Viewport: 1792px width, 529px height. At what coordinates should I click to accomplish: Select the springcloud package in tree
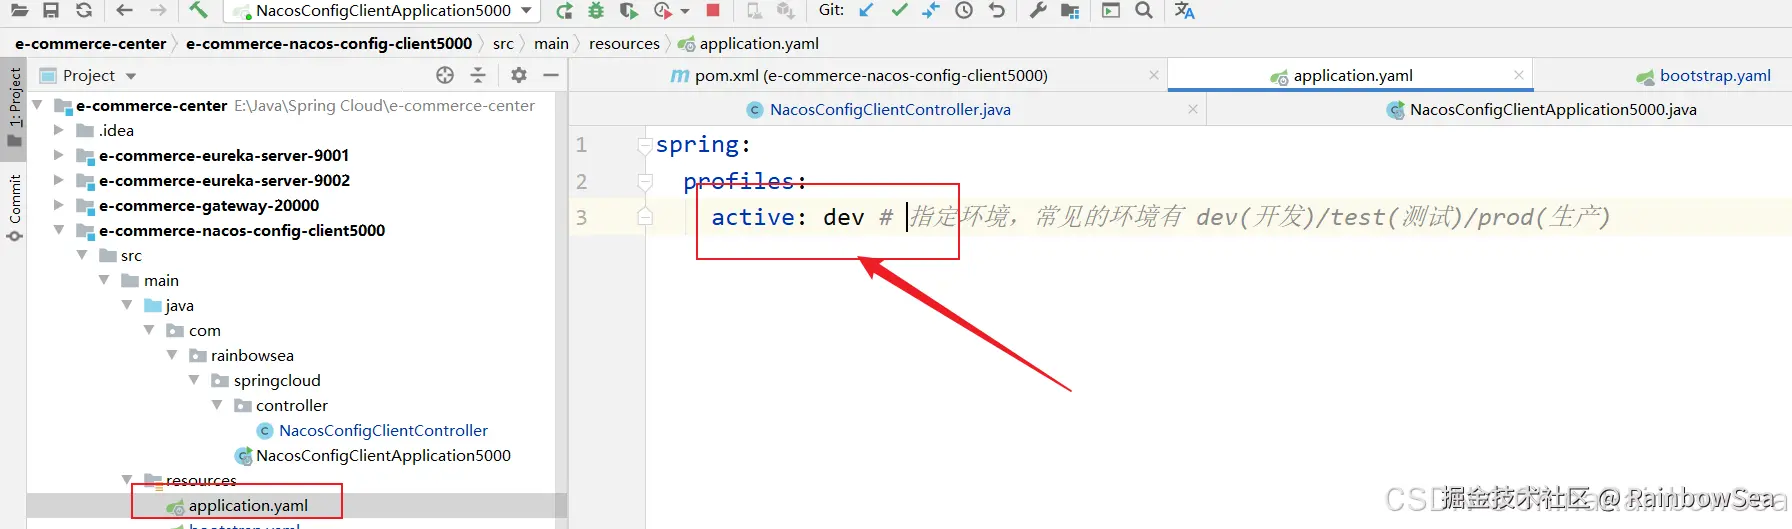tap(276, 381)
